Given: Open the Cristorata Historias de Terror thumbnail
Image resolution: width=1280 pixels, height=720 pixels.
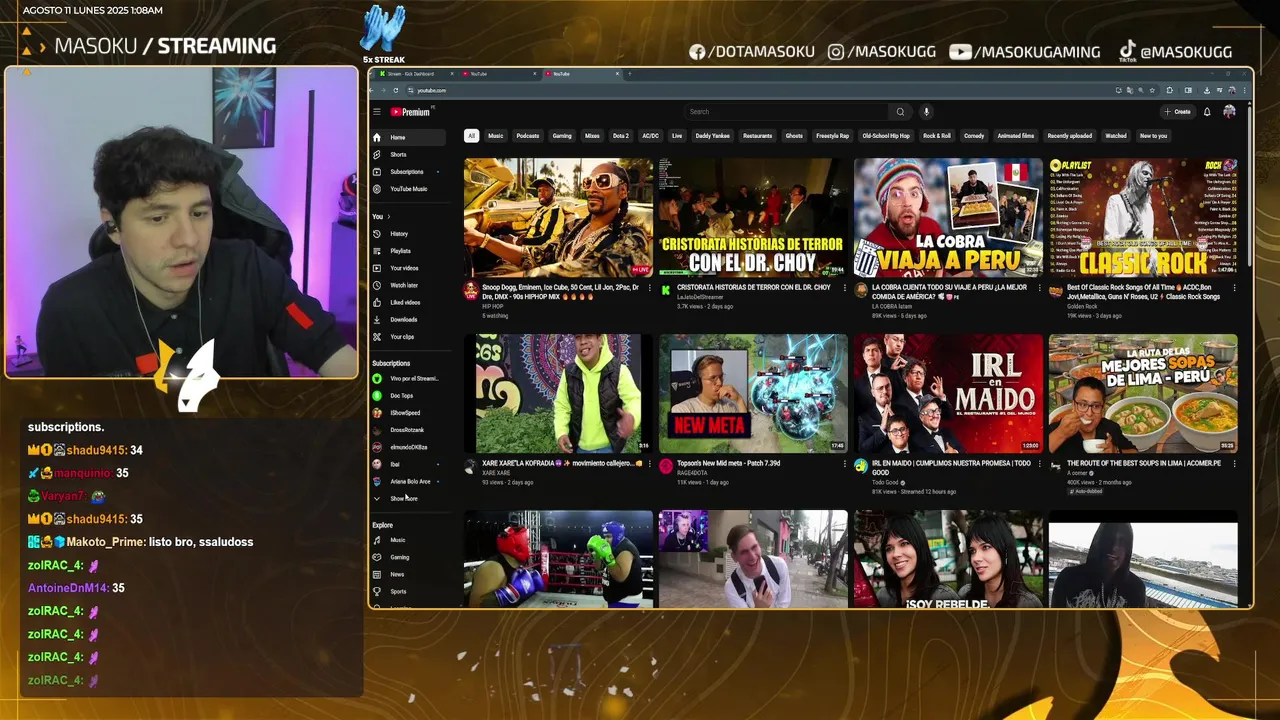Looking at the screenshot, I should (x=753, y=217).
